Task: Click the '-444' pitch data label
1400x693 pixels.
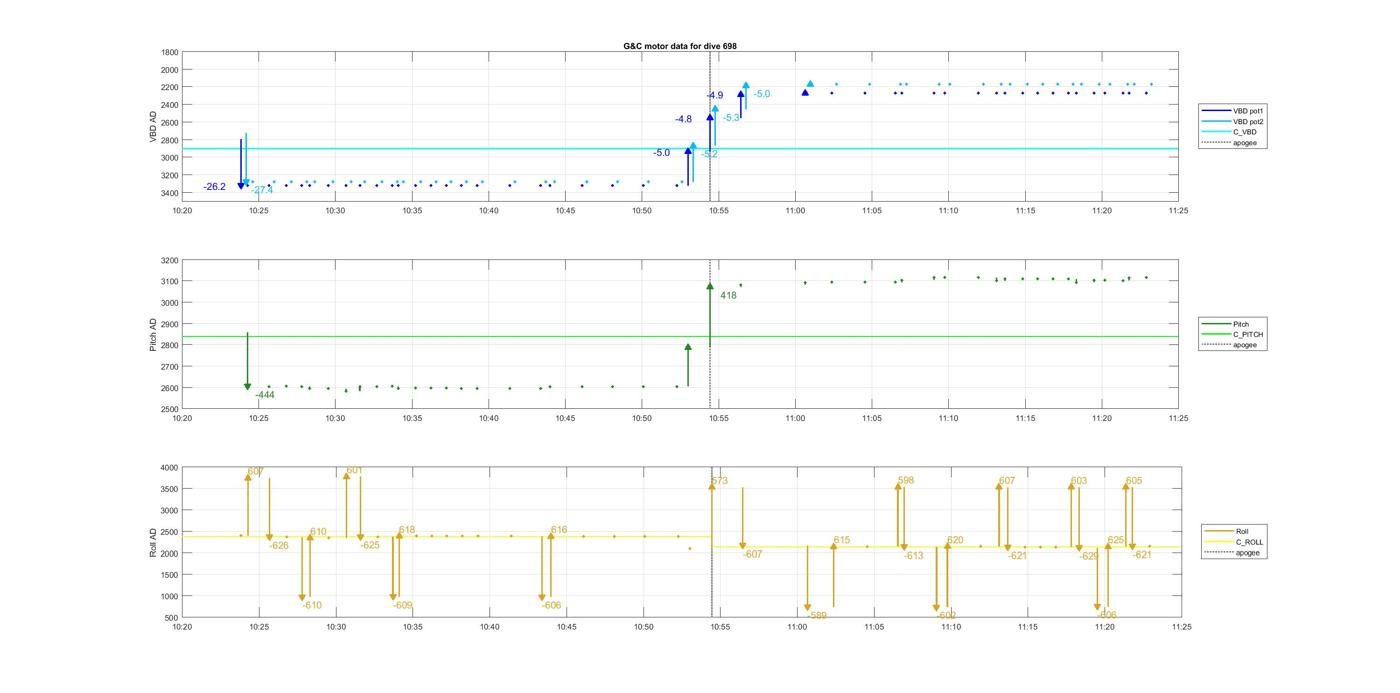Action: (265, 395)
